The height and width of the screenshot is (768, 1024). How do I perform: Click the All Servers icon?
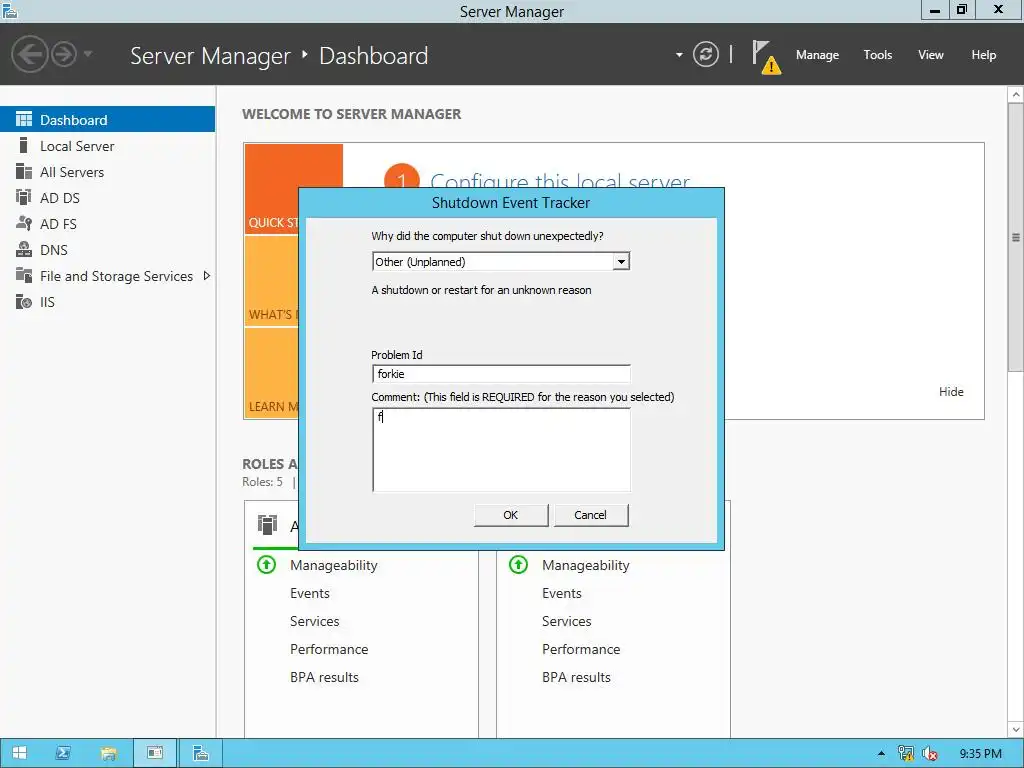(24, 171)
